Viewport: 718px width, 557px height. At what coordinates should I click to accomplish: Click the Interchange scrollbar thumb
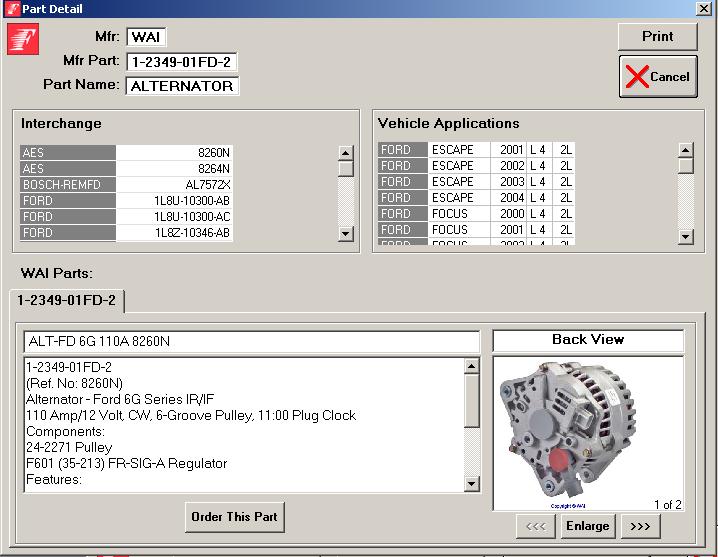346,169
